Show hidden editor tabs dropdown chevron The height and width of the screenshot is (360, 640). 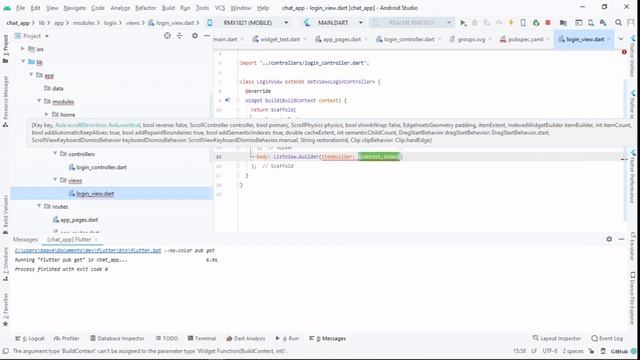(621, 39)
